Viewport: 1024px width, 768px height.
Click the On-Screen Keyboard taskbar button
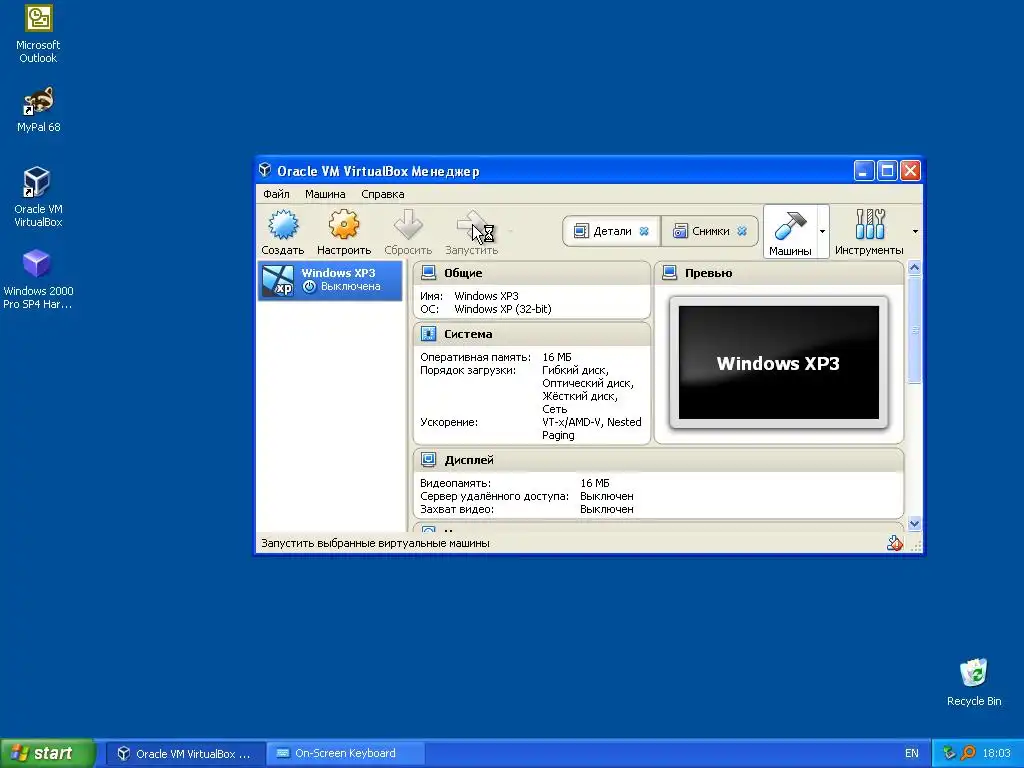point(346,754)
